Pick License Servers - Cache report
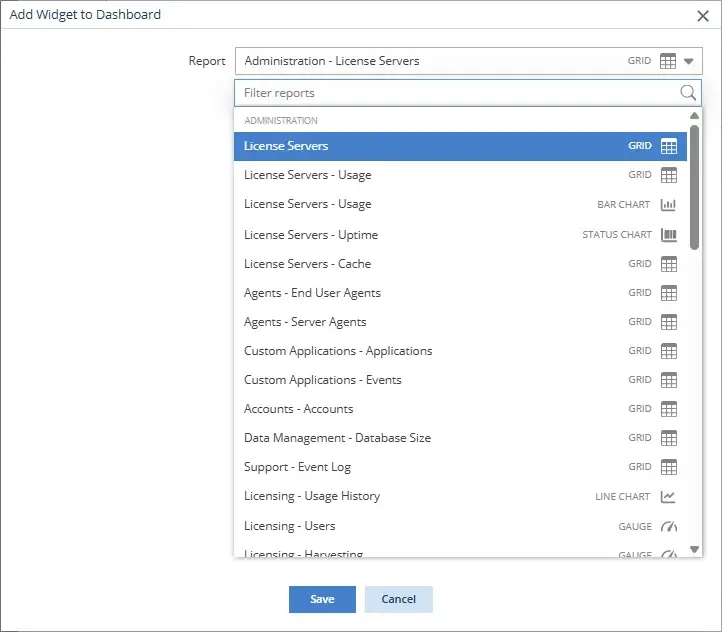Screen dimensions: 722x632 point(460,264)
